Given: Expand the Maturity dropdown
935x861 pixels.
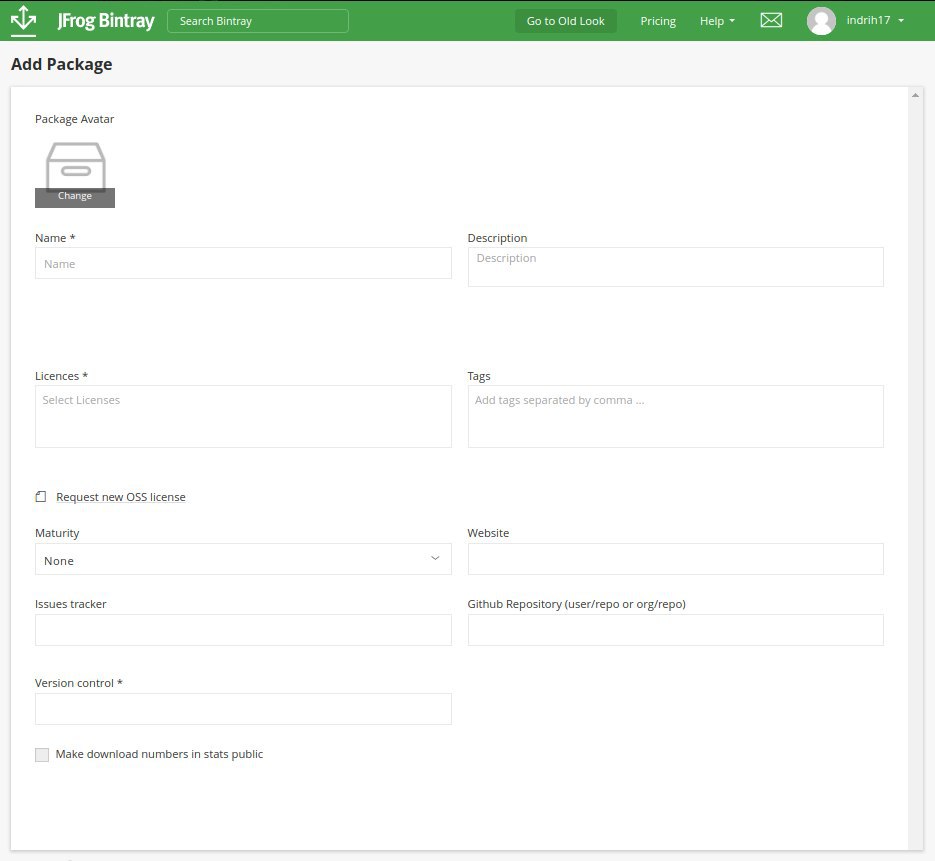Looking at the screenshot, I should tap(243, 559).
